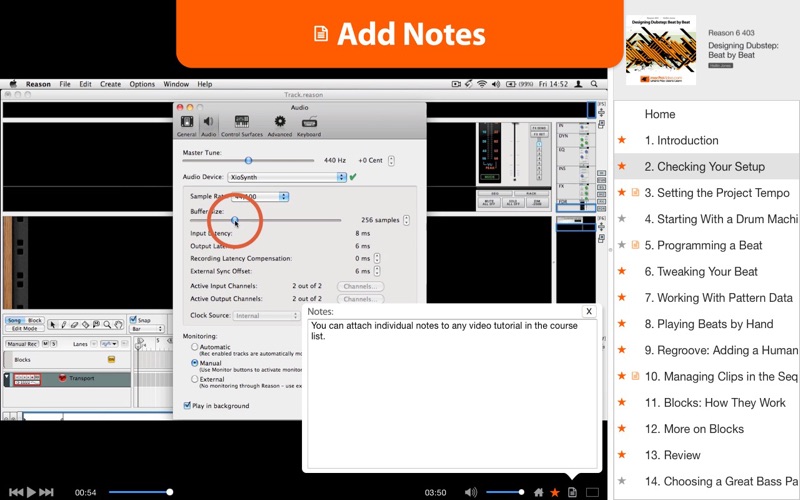Open the Options menu
The height and width of the screenshot is (500, 800).
pos(142,84)
